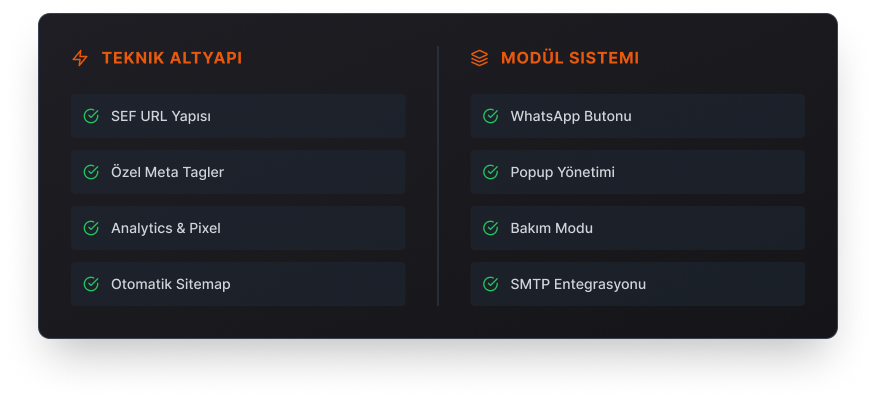Click the stacked layers icon beside Modül Sistemi
Screen dimensions: 876x402
479,58
